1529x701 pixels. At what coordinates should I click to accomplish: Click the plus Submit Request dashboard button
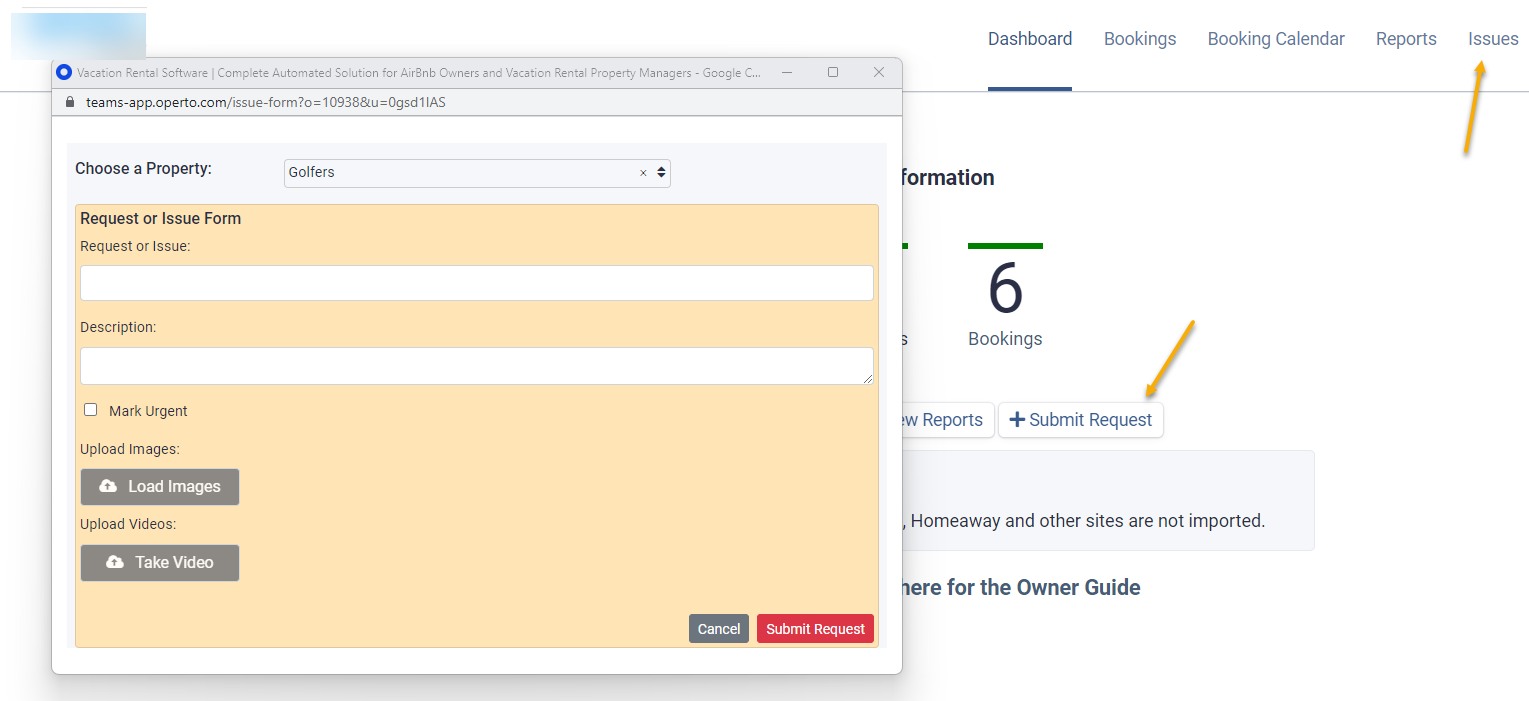click(1081, 420)
